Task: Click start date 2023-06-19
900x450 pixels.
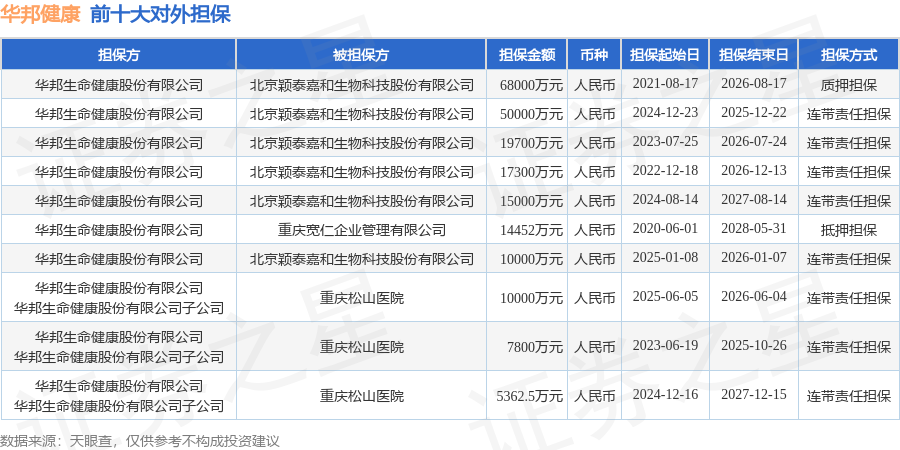Action: pyautogui.click(x=665, y=346)
